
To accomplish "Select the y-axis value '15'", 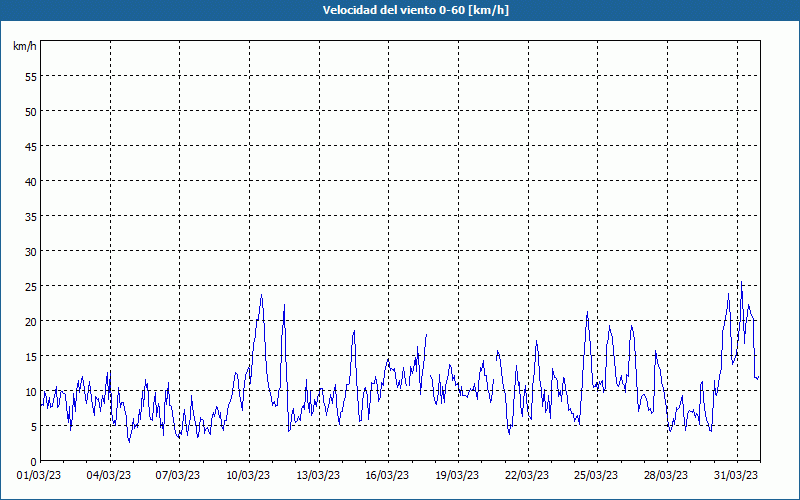I will (31, 357).
